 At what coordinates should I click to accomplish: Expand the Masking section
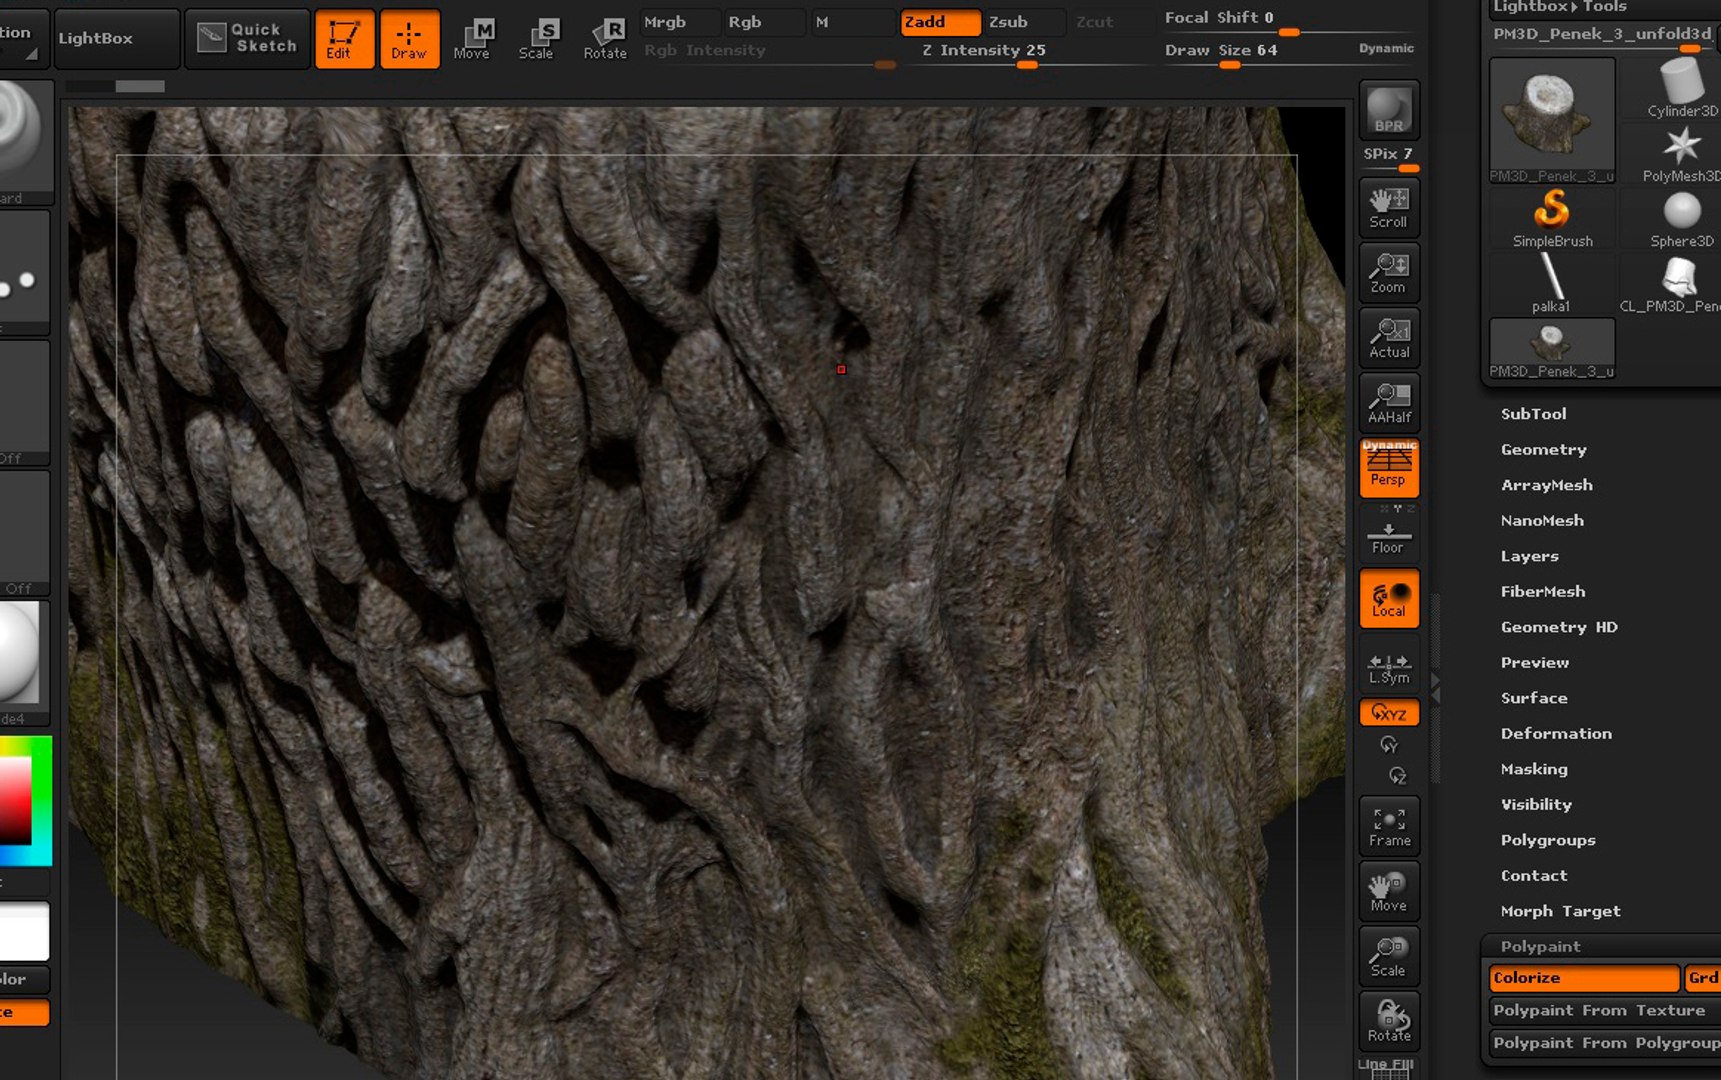click(x=1534, y=769)
